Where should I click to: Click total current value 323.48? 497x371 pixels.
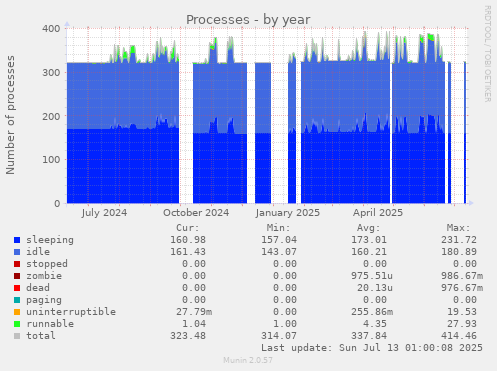pyautogui.click(x=188, y=336)
